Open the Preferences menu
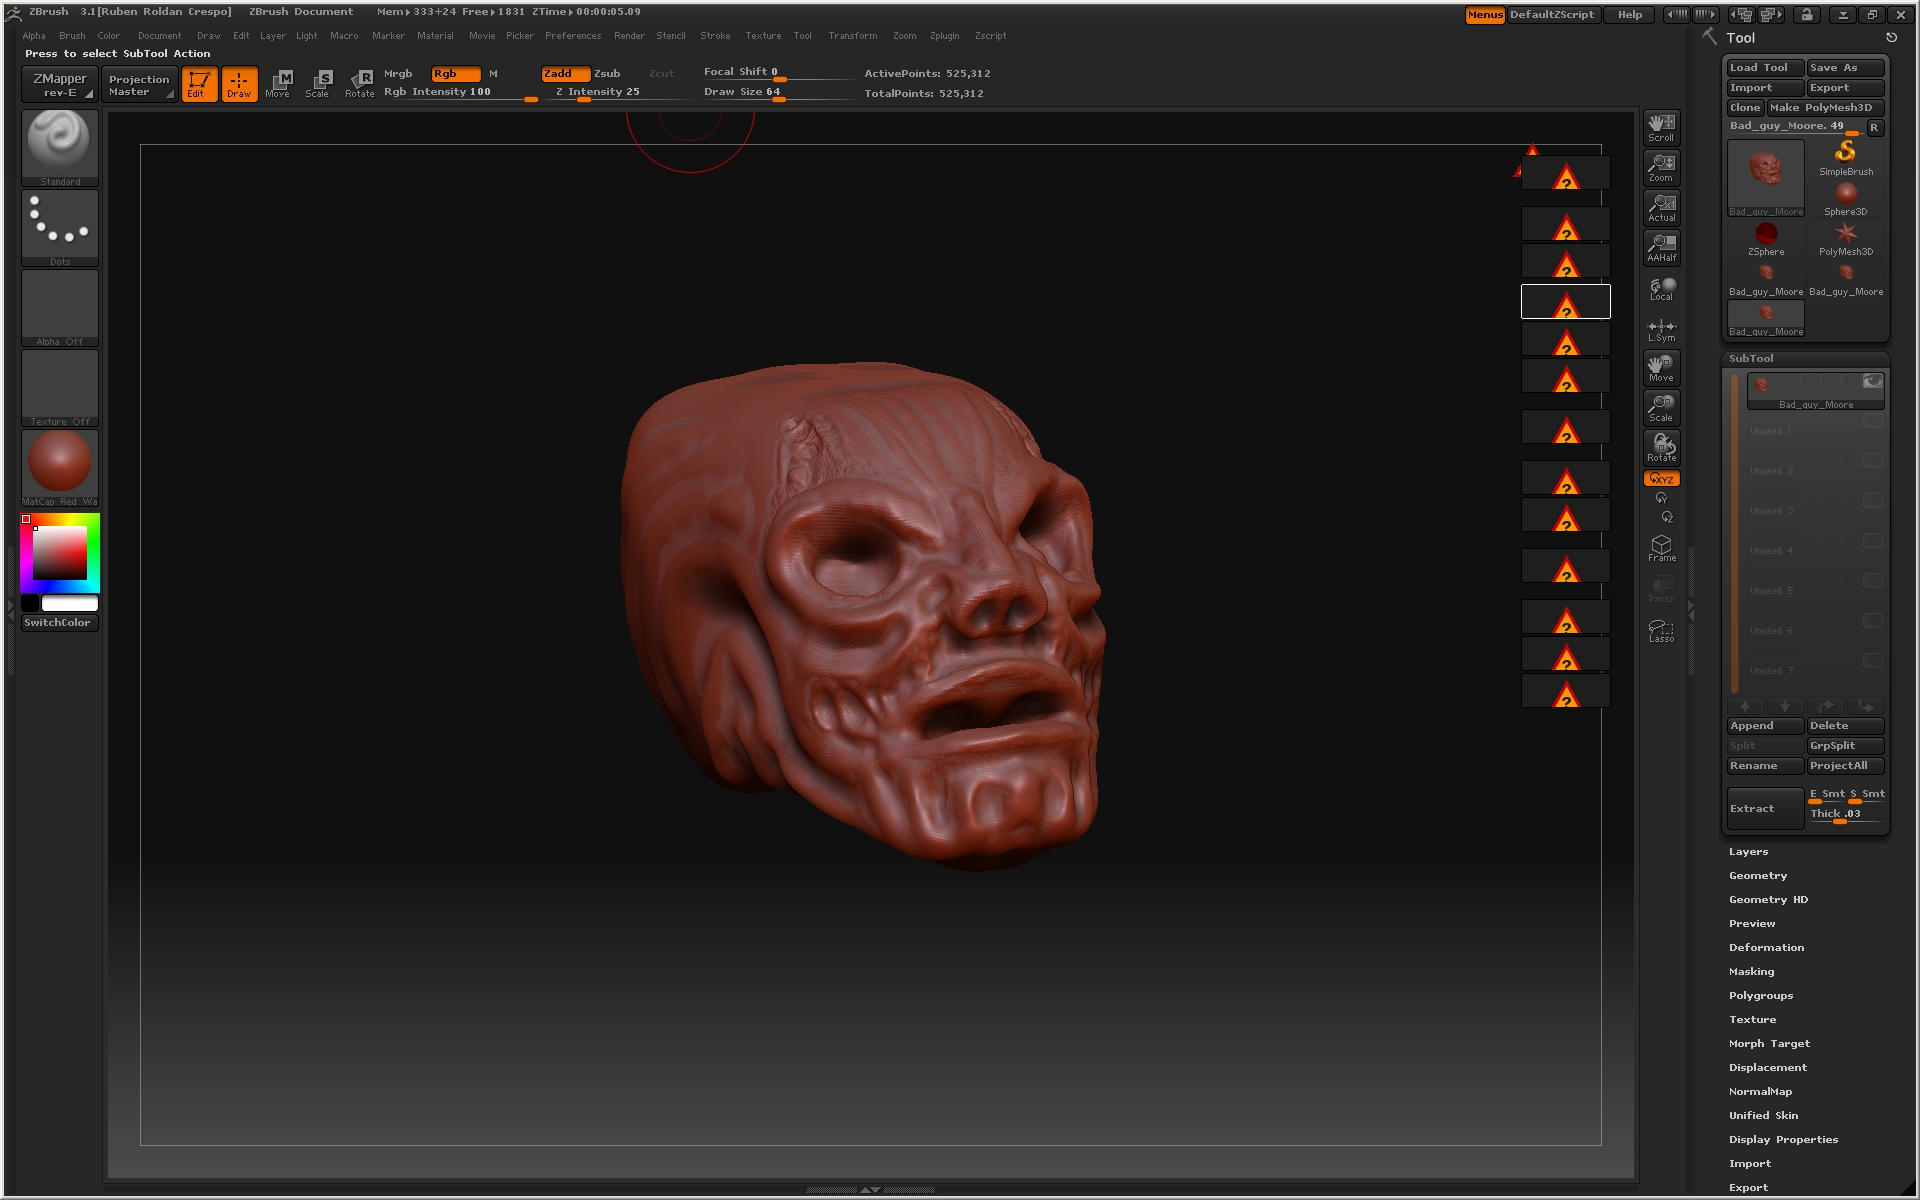The height and width of the screenshot is (1200, 1920). 573,36
